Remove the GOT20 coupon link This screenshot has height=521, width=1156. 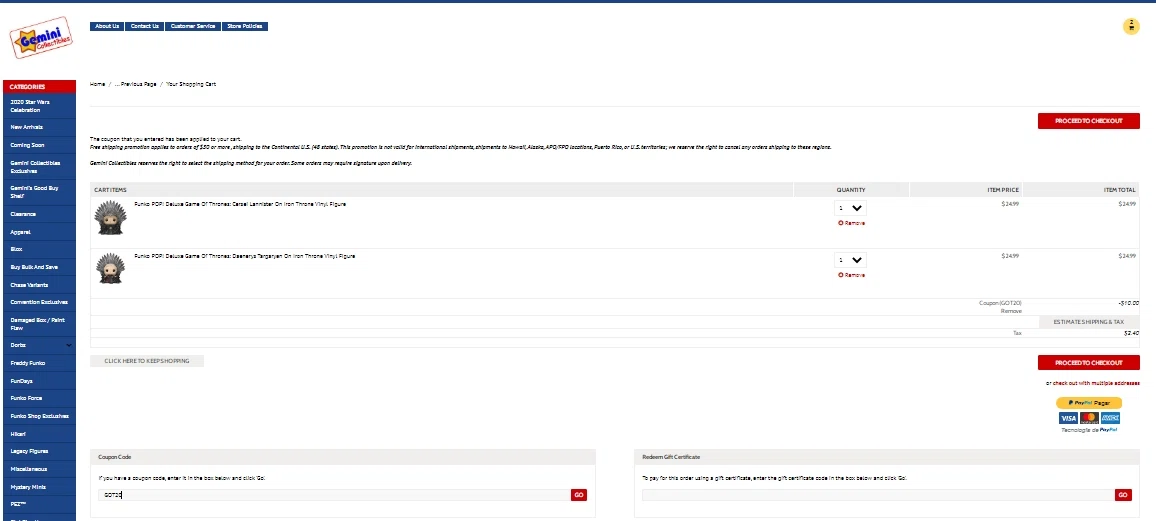(1011, 311)
